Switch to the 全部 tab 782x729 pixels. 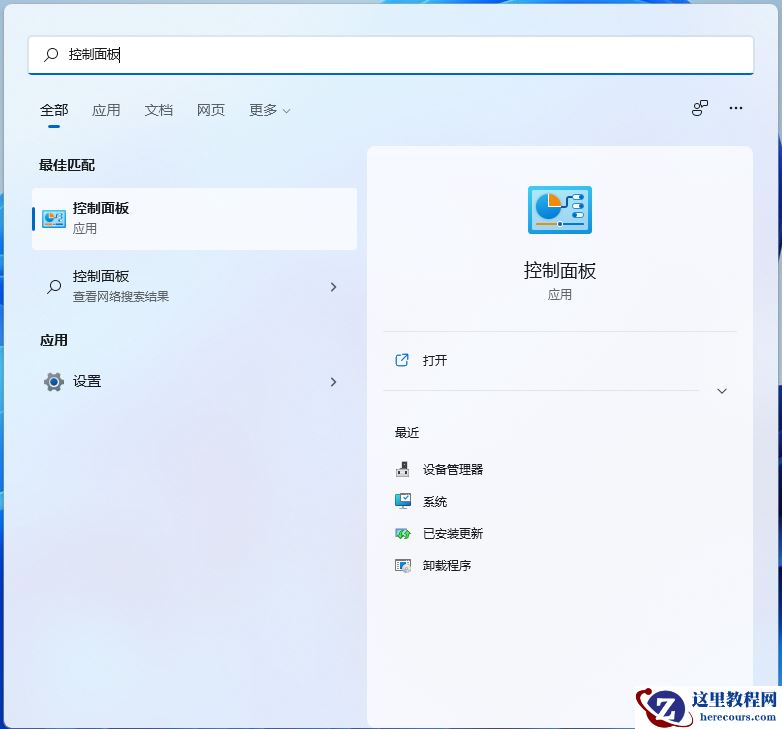pos(54,110)
